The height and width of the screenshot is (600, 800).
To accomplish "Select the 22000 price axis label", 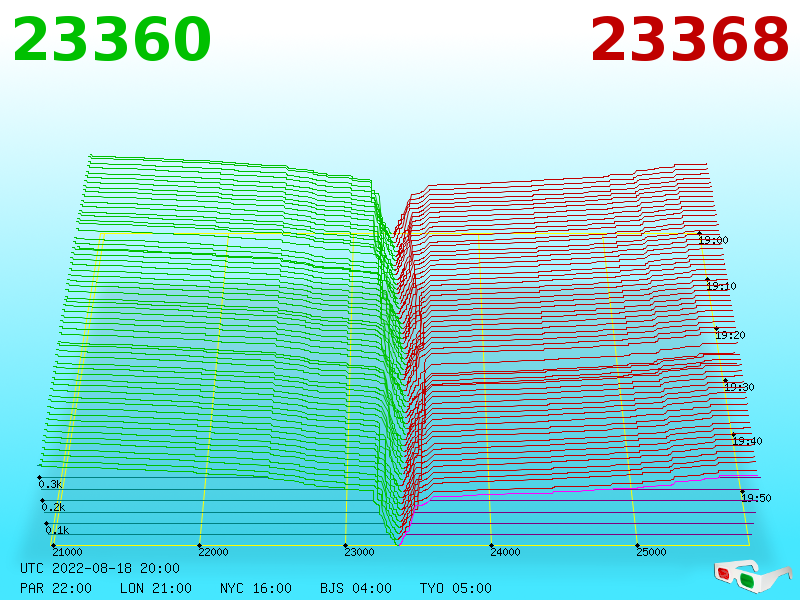I will 213,552.
